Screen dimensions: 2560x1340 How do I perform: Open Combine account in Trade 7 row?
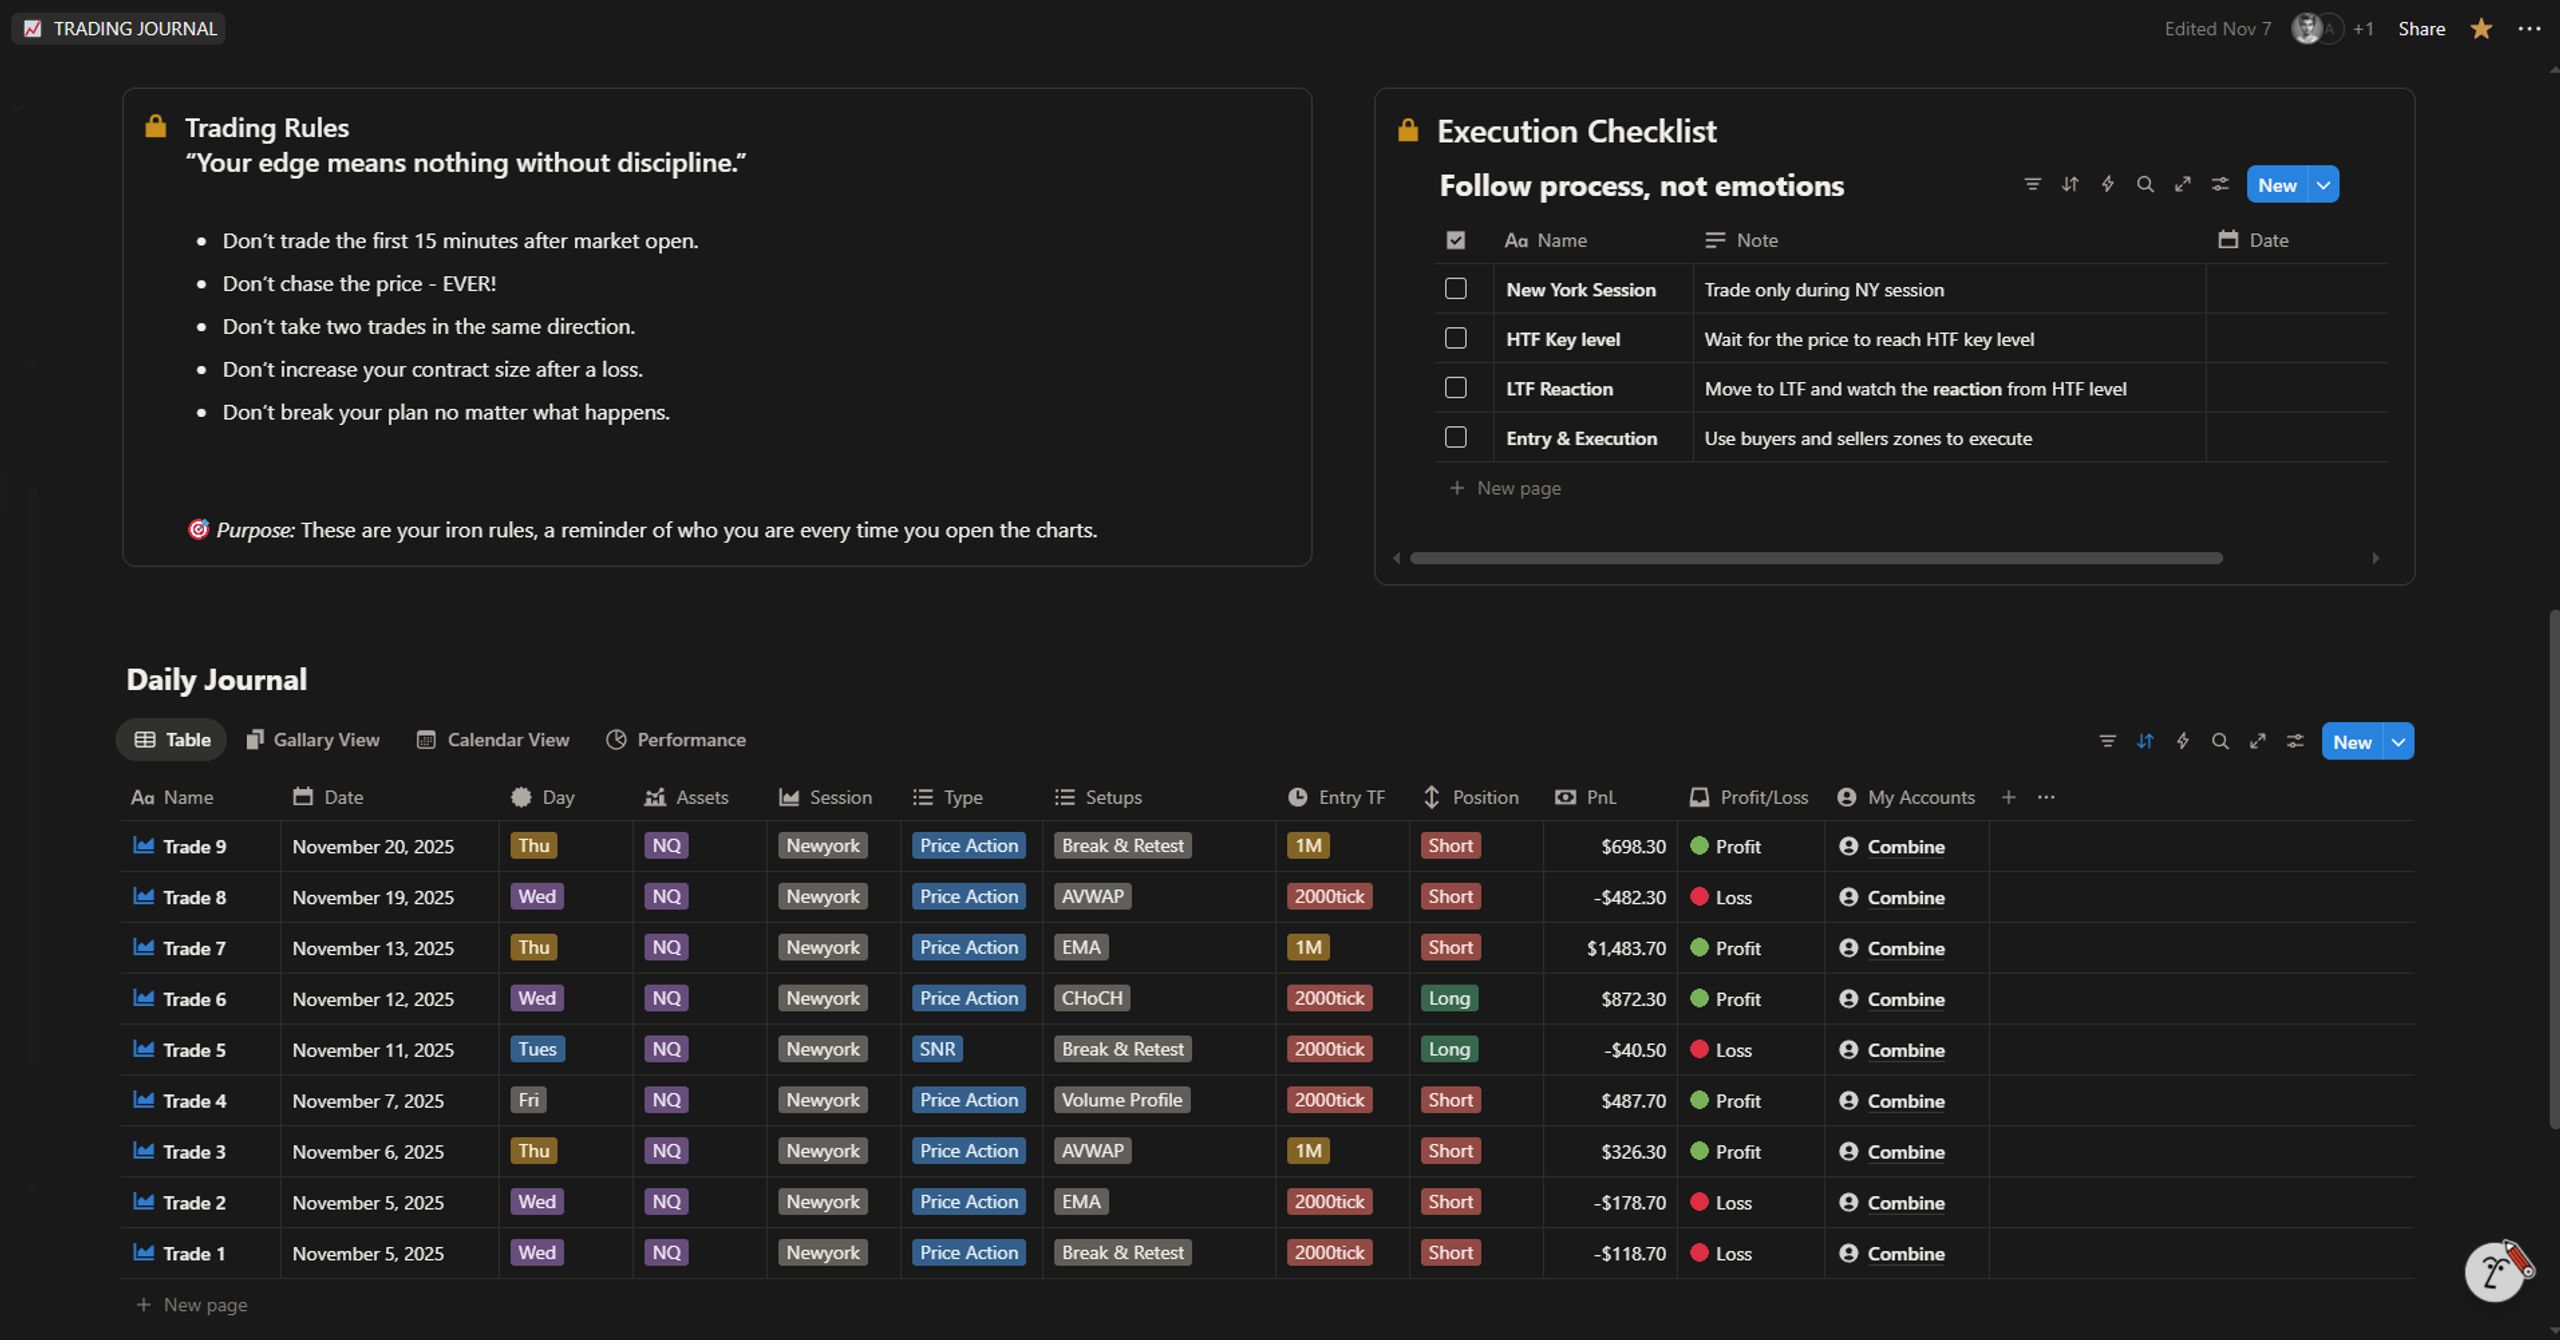tap(1905, 948)
